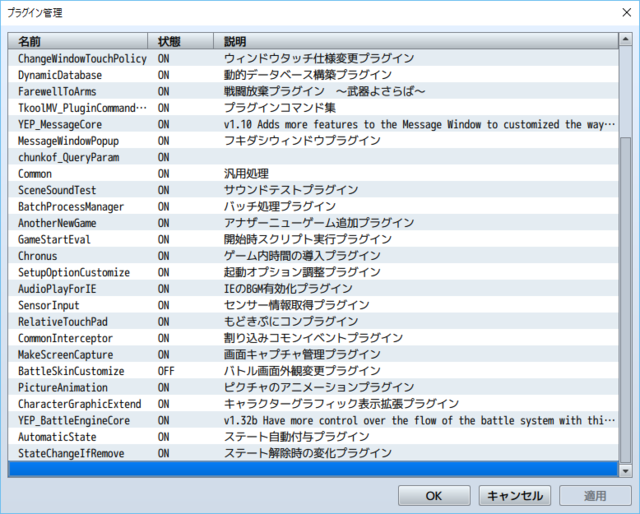Viewport: 640px width, 514px height.
Task: Select the DynamicDatabase plugin row
Action: pyautogui.click(x=313, y=75)
